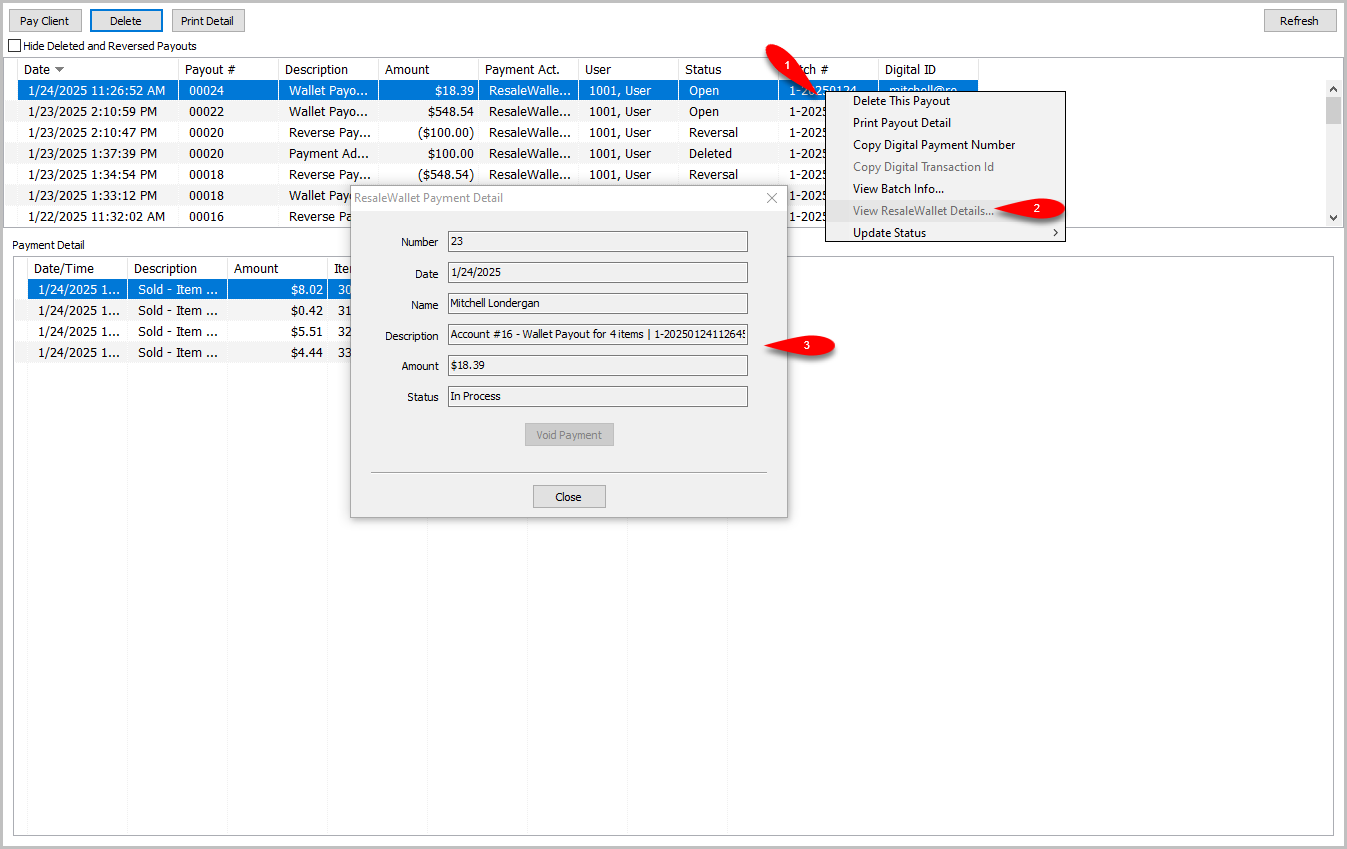Click the Void Payment button

click(x=569, y=435)
